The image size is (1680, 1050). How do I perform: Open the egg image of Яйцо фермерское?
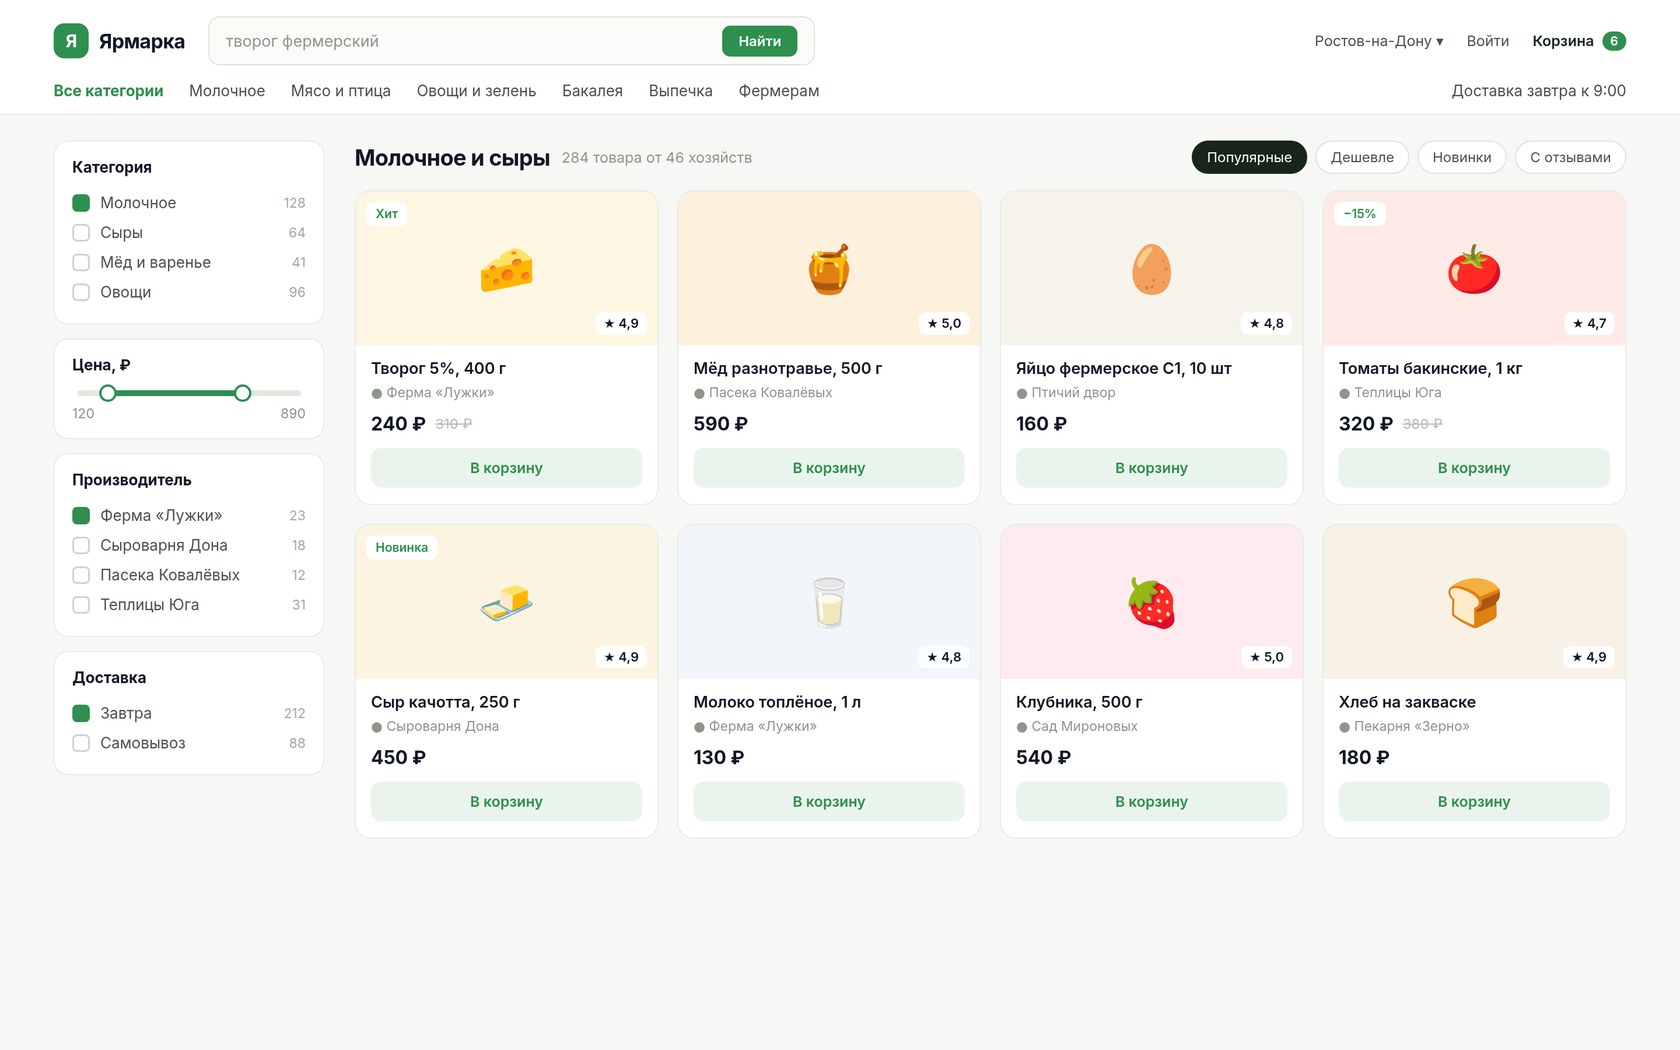point(1151,270)
